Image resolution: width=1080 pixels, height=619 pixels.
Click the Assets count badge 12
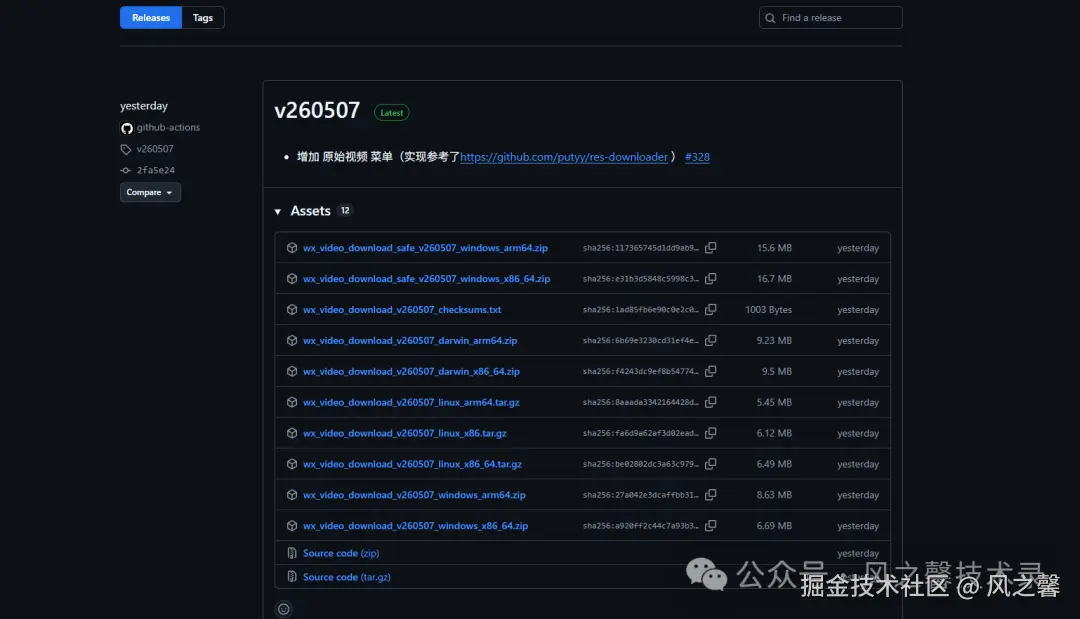coord(345,210)
